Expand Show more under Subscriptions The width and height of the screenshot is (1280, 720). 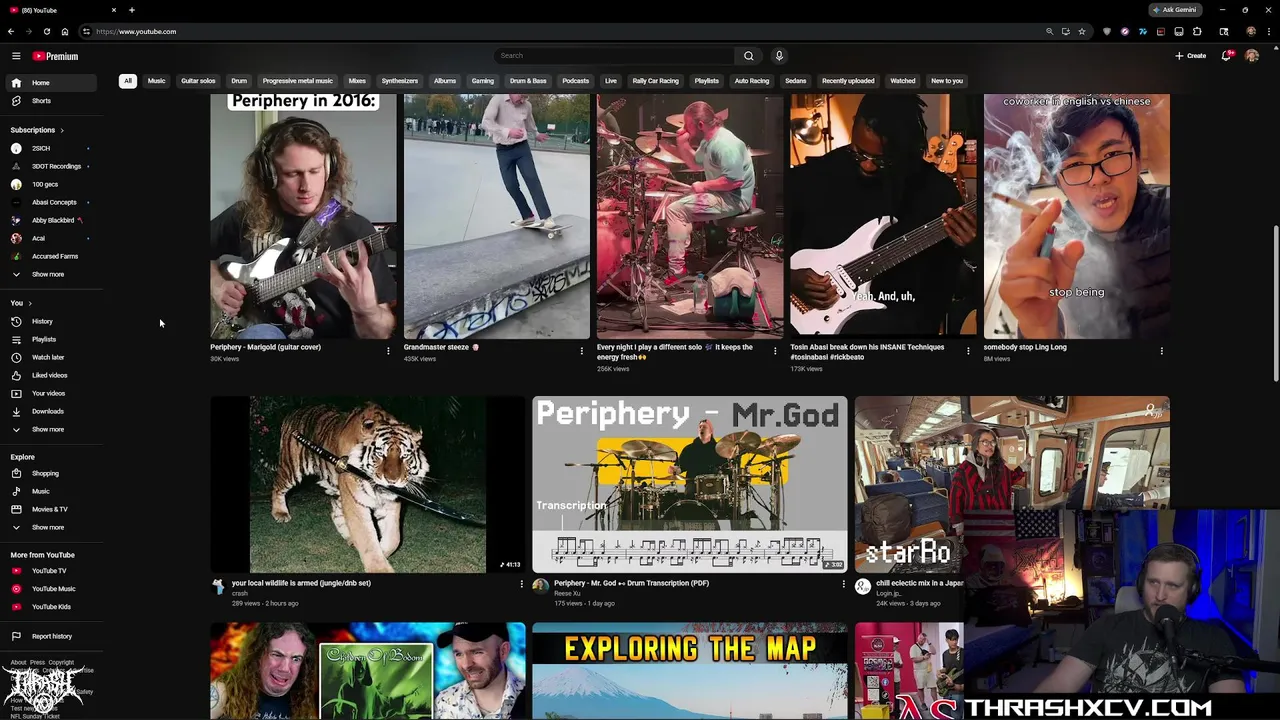[x=53, y=274]
